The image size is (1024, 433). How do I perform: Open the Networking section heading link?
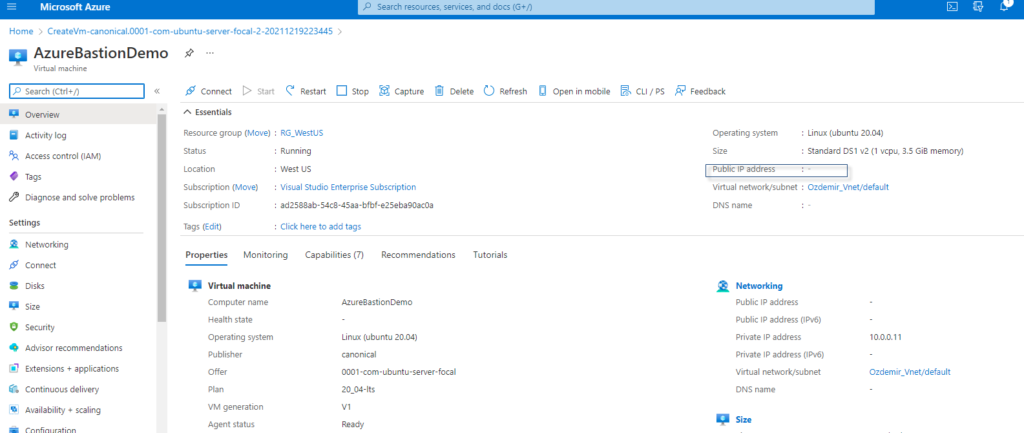point(759,286)
